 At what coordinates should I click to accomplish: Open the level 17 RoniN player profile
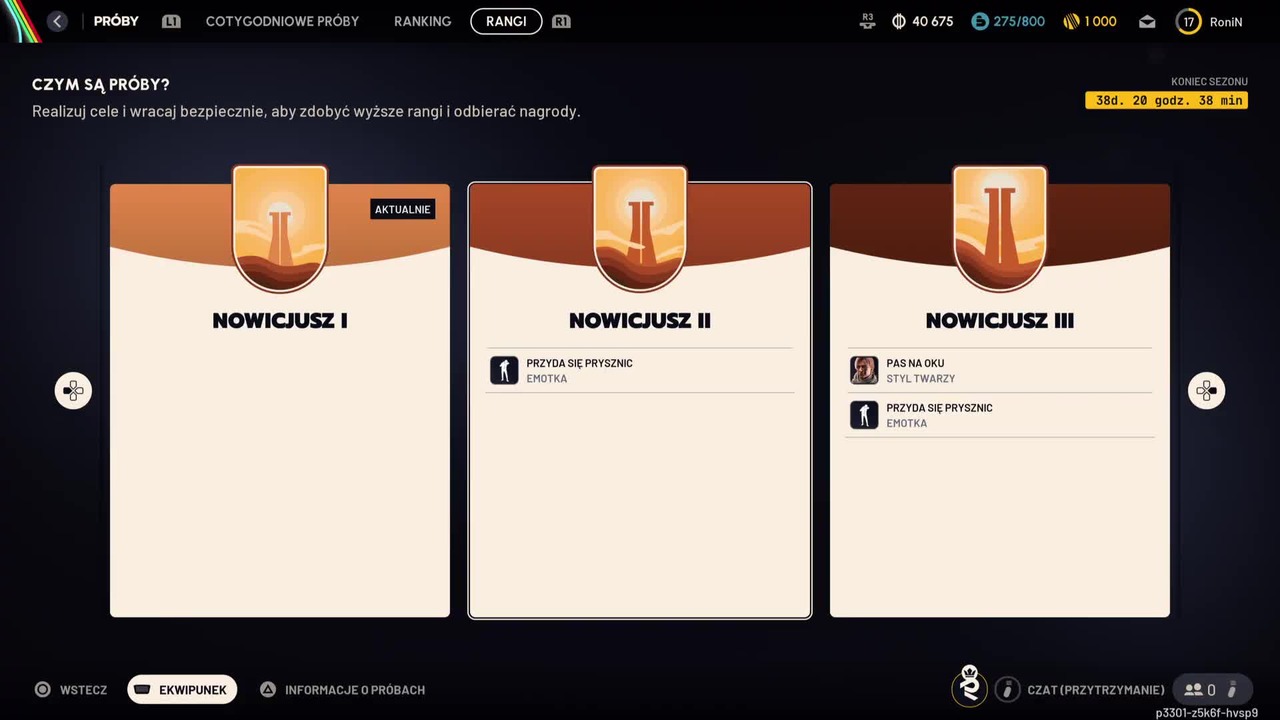(1210, 21)
